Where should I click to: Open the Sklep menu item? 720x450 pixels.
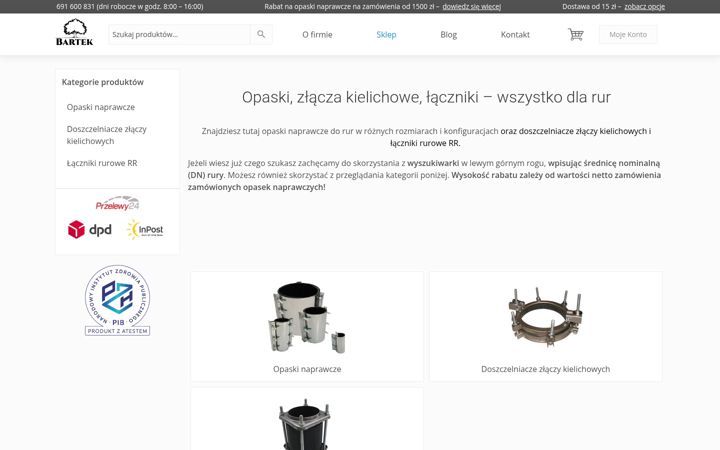coord(386,34)
